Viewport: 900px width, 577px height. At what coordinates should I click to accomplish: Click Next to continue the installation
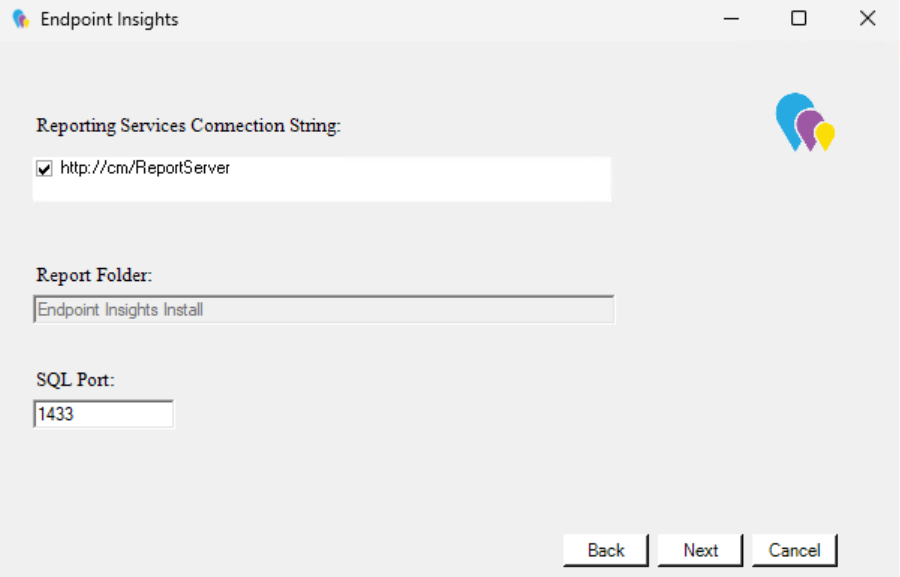coord(700,549)
